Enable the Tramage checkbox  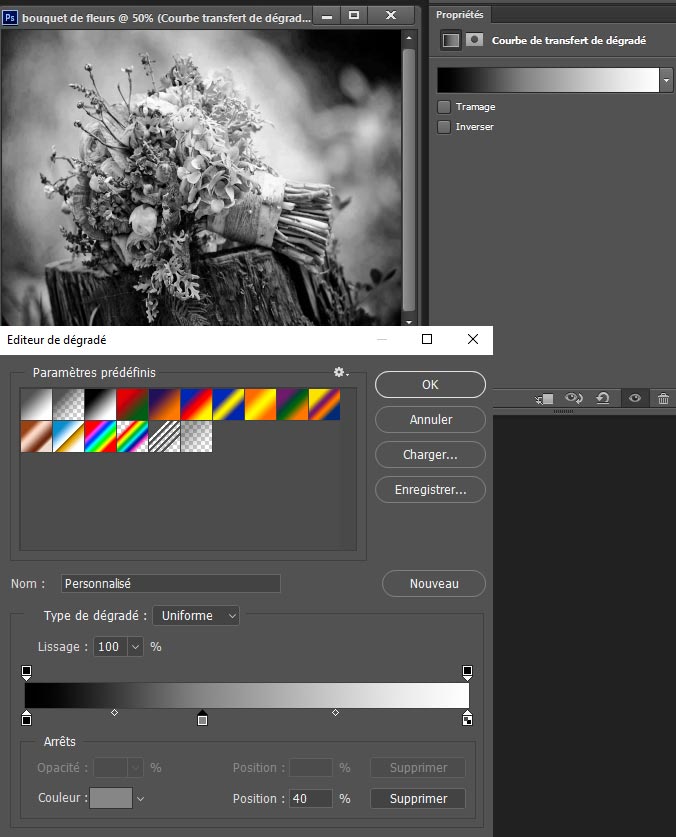pos(444,106)
